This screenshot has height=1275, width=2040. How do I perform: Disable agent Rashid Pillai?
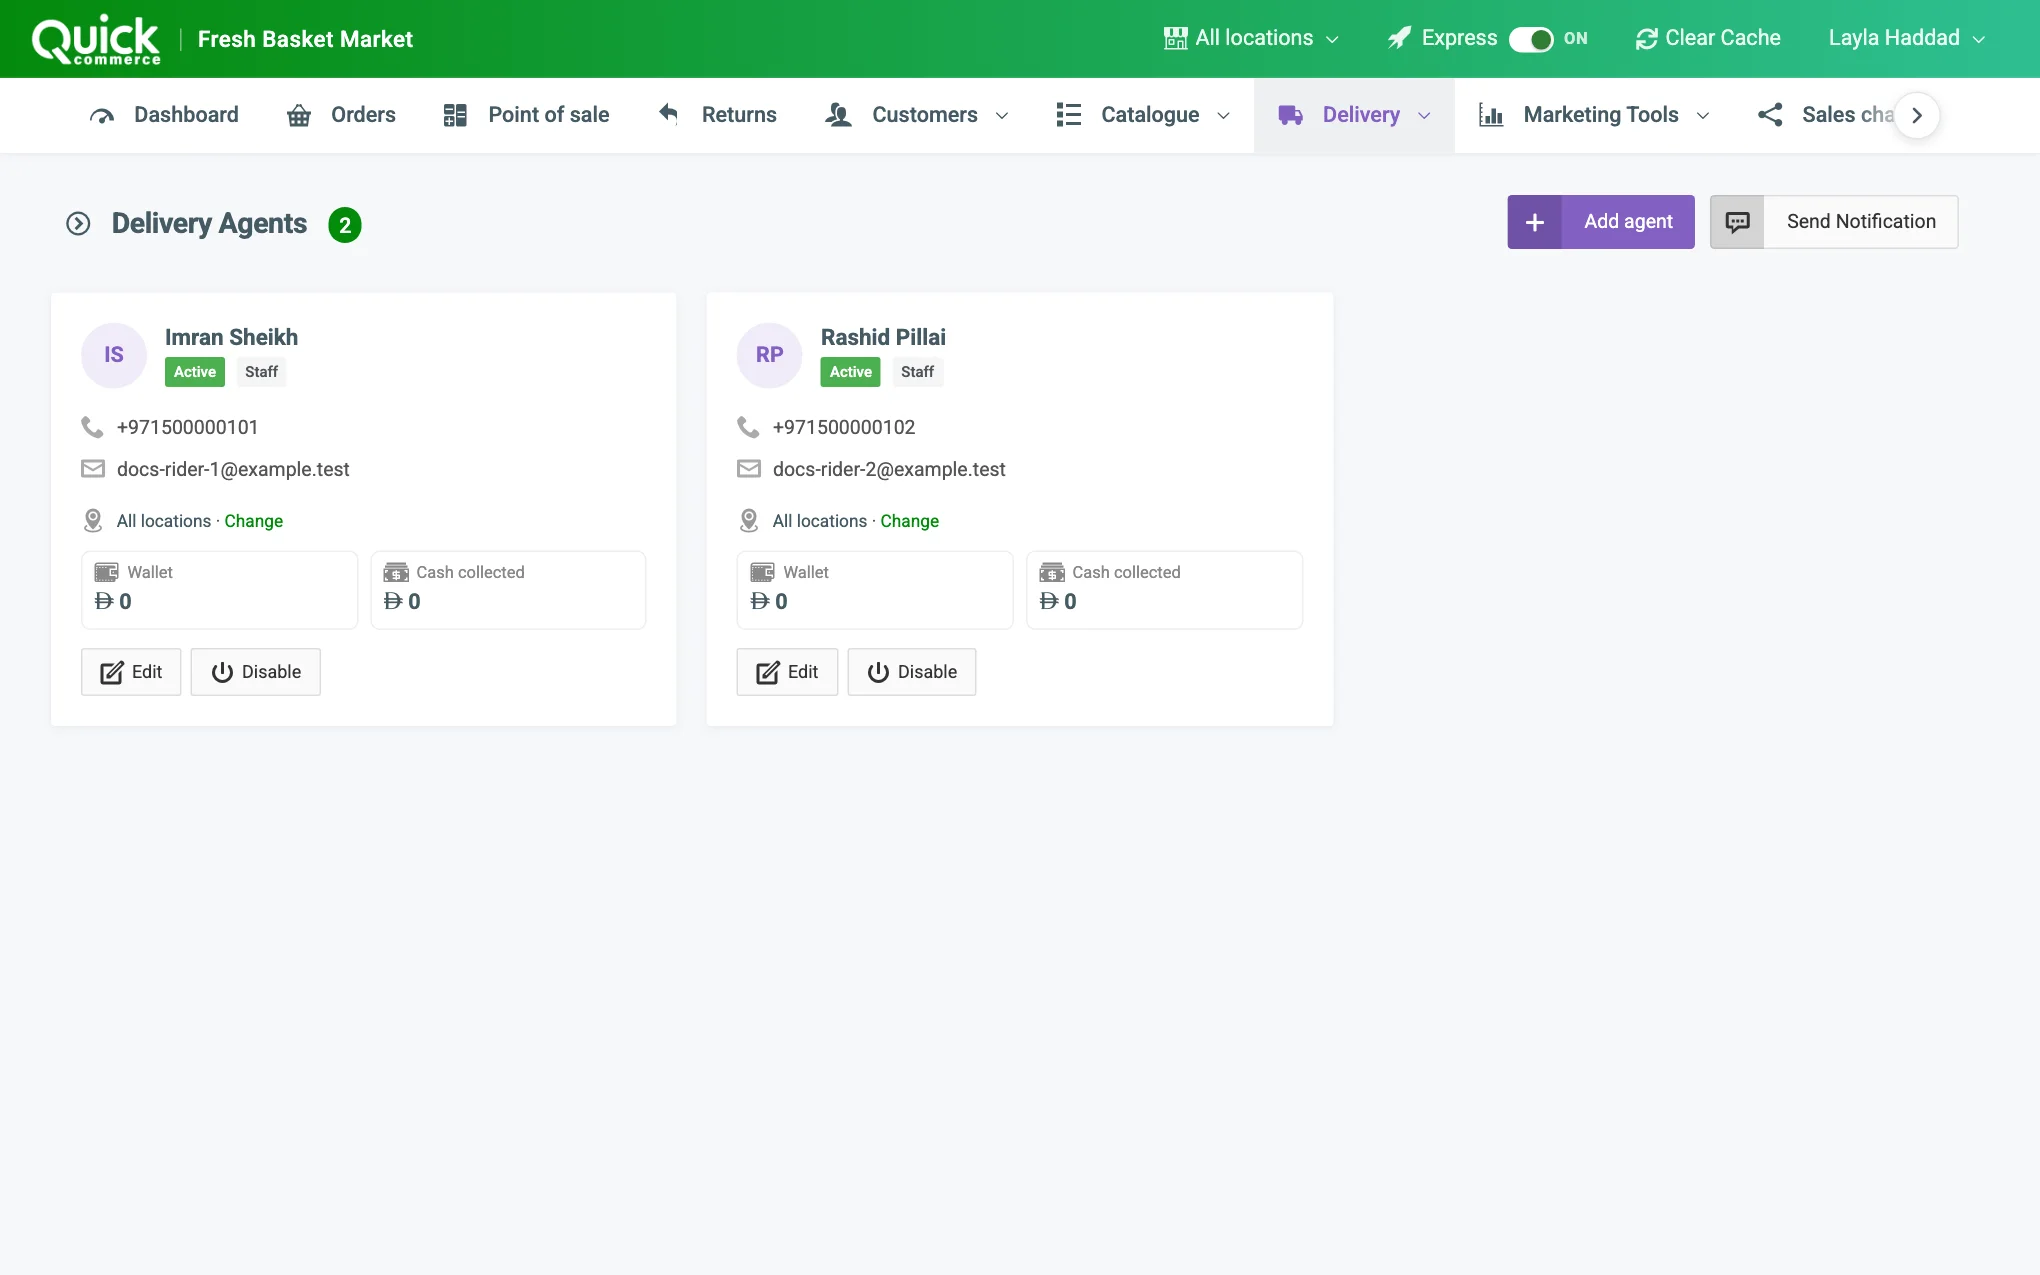point(912,672)
